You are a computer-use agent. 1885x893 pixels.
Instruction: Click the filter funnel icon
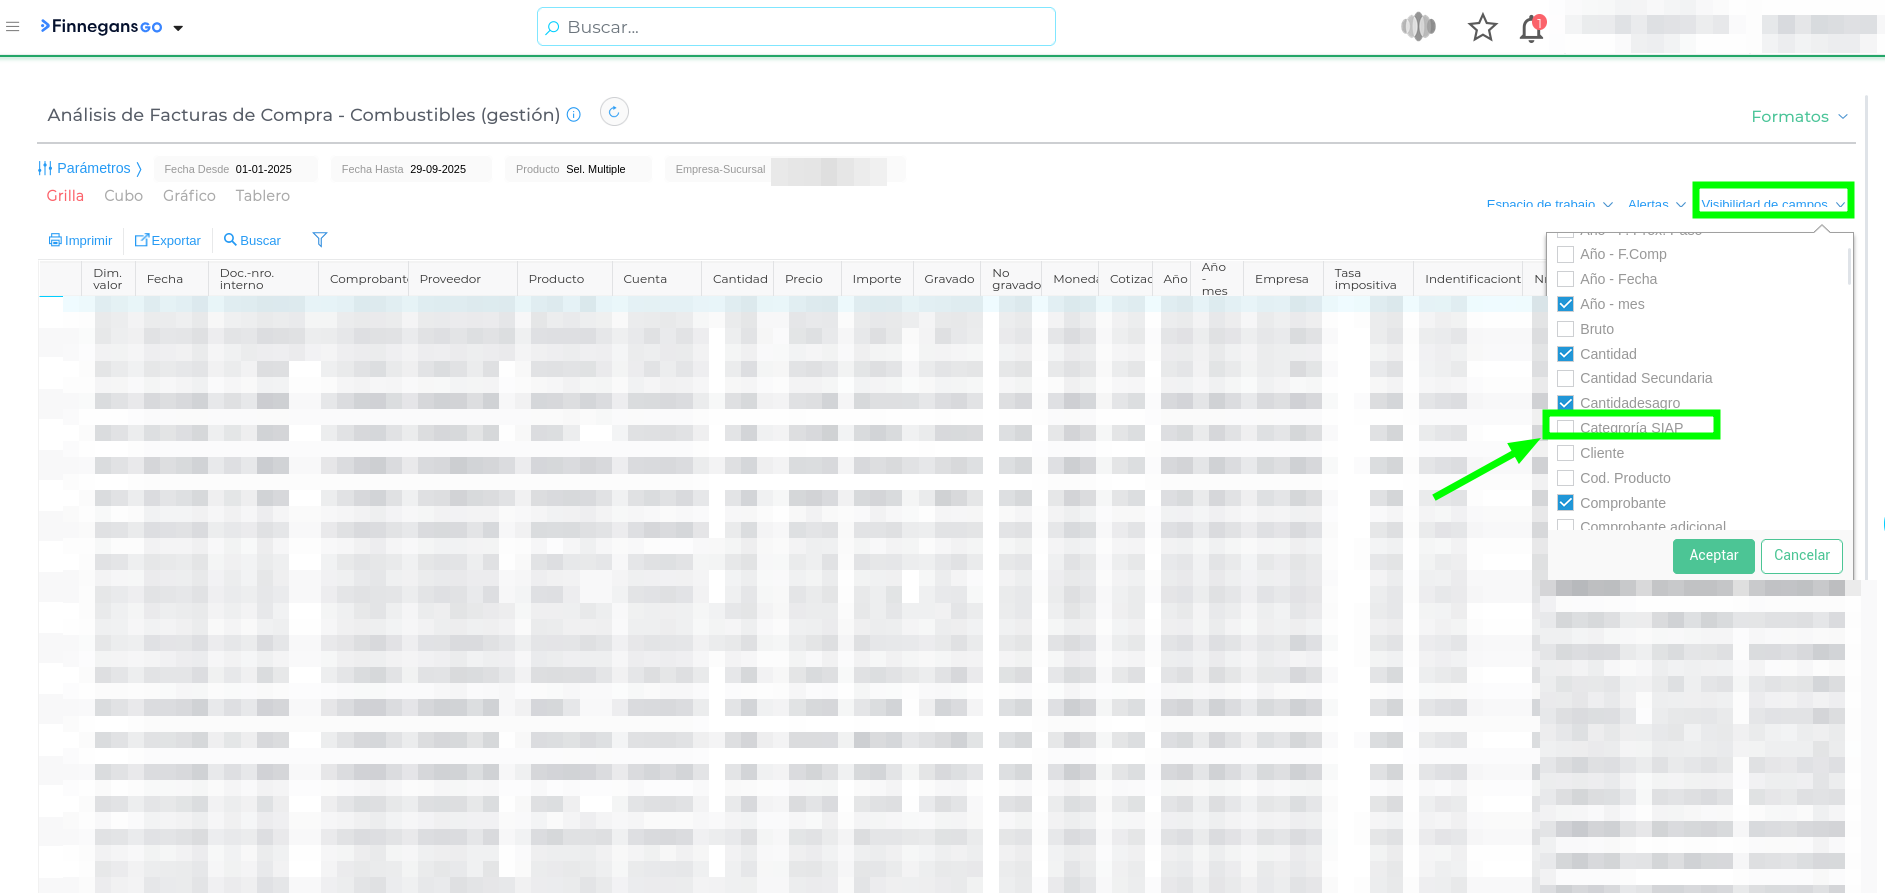pos(320,240)
